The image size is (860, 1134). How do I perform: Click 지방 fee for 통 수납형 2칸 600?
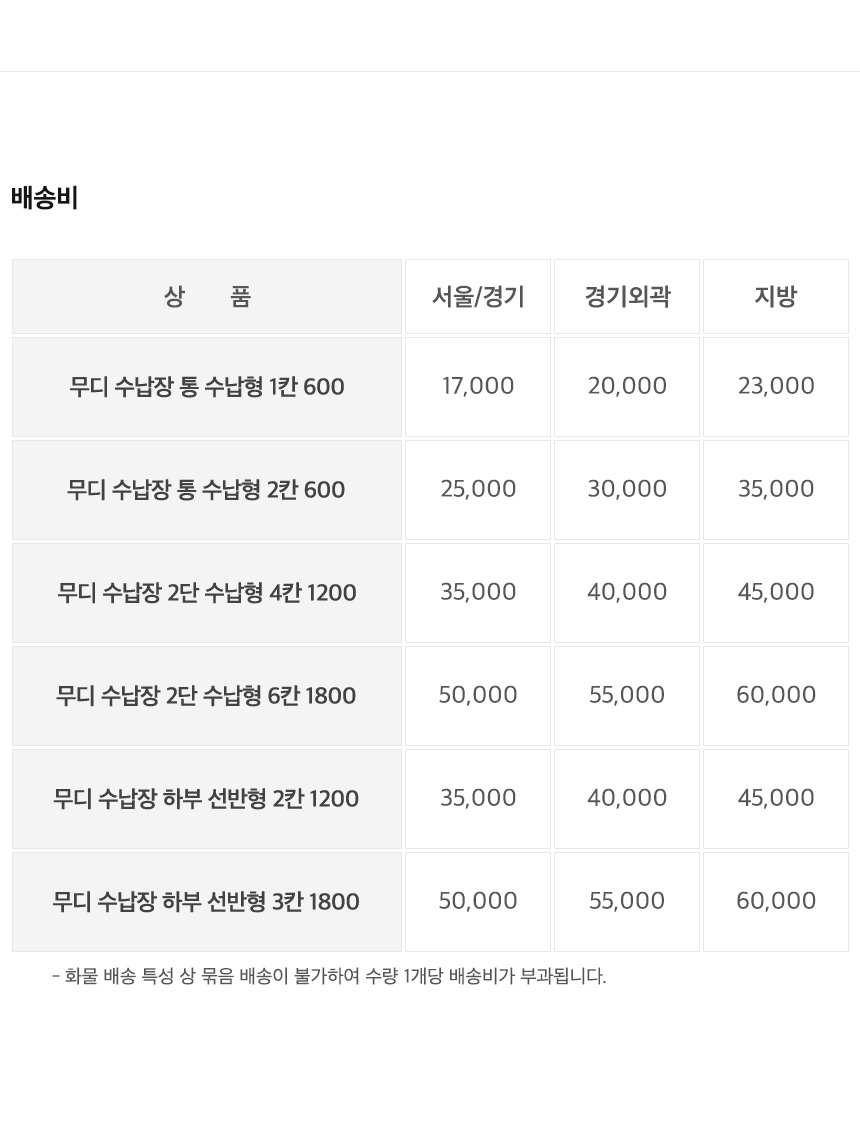click(x=776, y=489)
